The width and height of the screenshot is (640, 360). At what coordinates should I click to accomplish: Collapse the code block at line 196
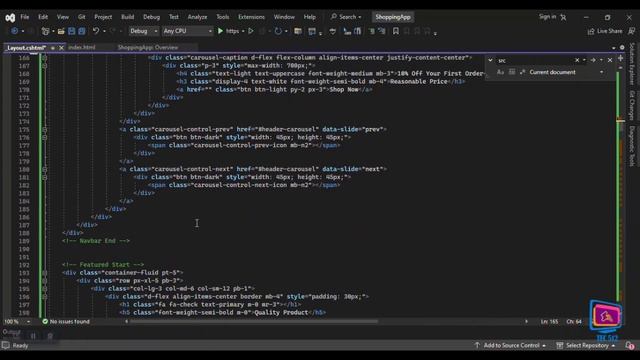click(x=44, y=297)
